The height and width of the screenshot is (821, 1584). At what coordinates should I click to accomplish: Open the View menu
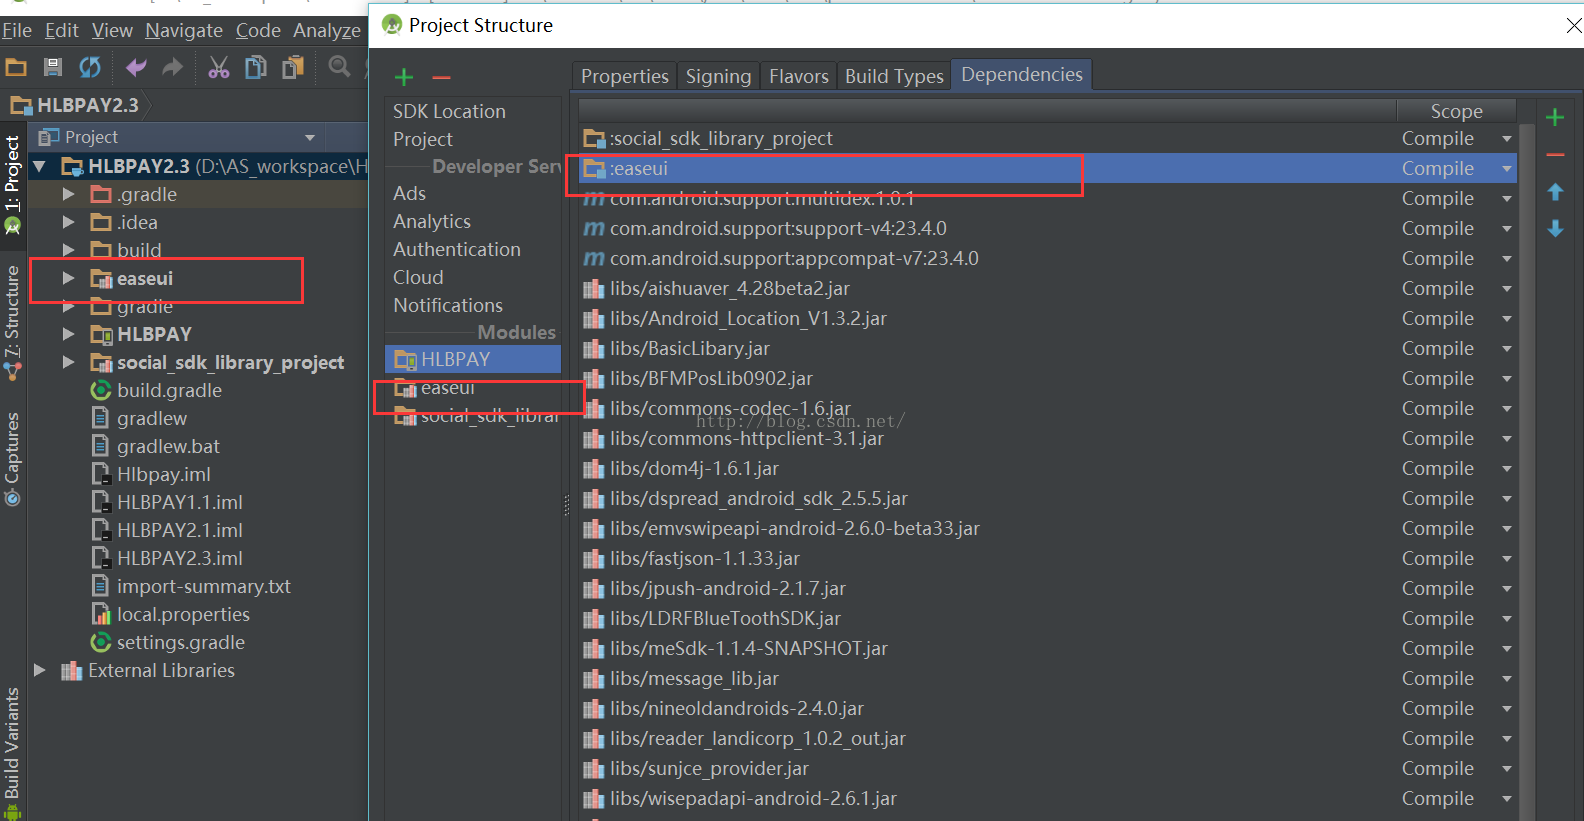(112, 31)
